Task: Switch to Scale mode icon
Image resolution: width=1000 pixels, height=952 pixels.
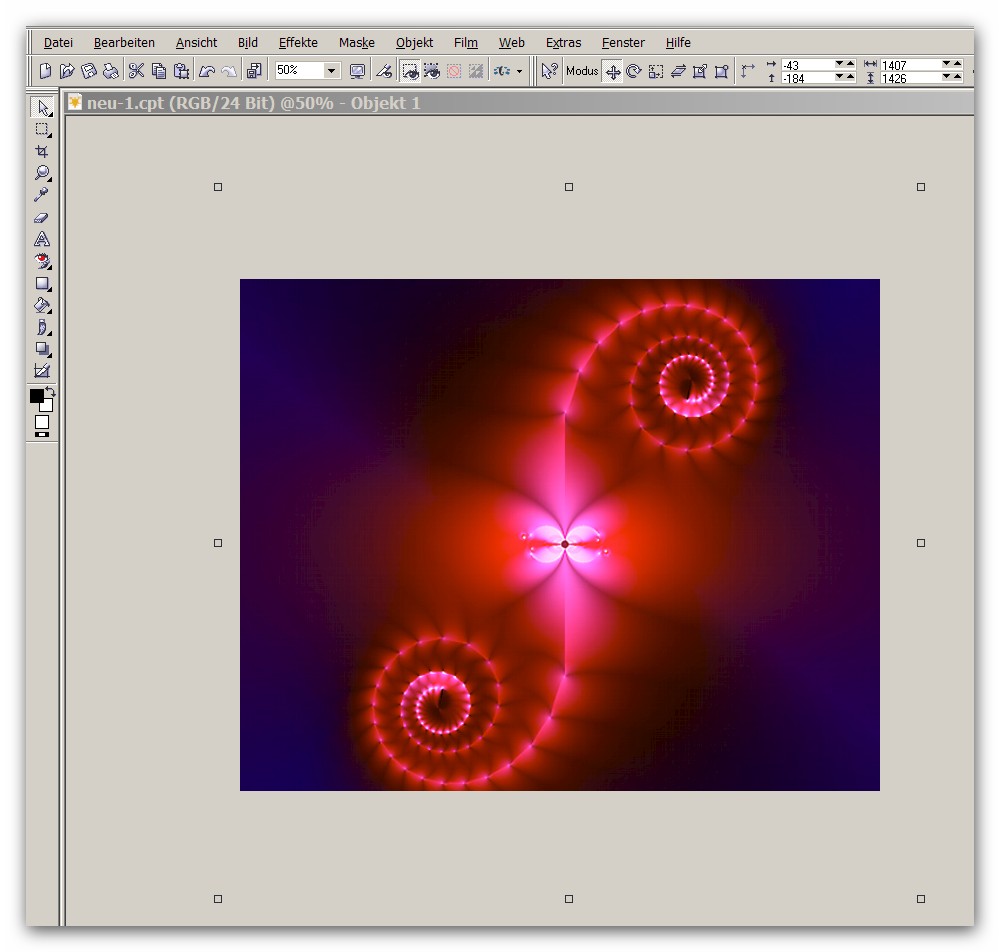Action: (x=656, y=71)
